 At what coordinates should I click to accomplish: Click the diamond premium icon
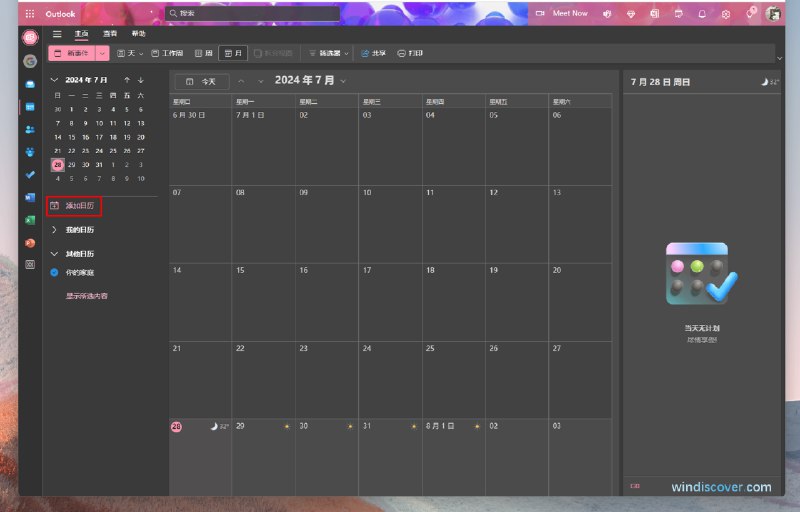pyautogui.click(x=631, y=14)
